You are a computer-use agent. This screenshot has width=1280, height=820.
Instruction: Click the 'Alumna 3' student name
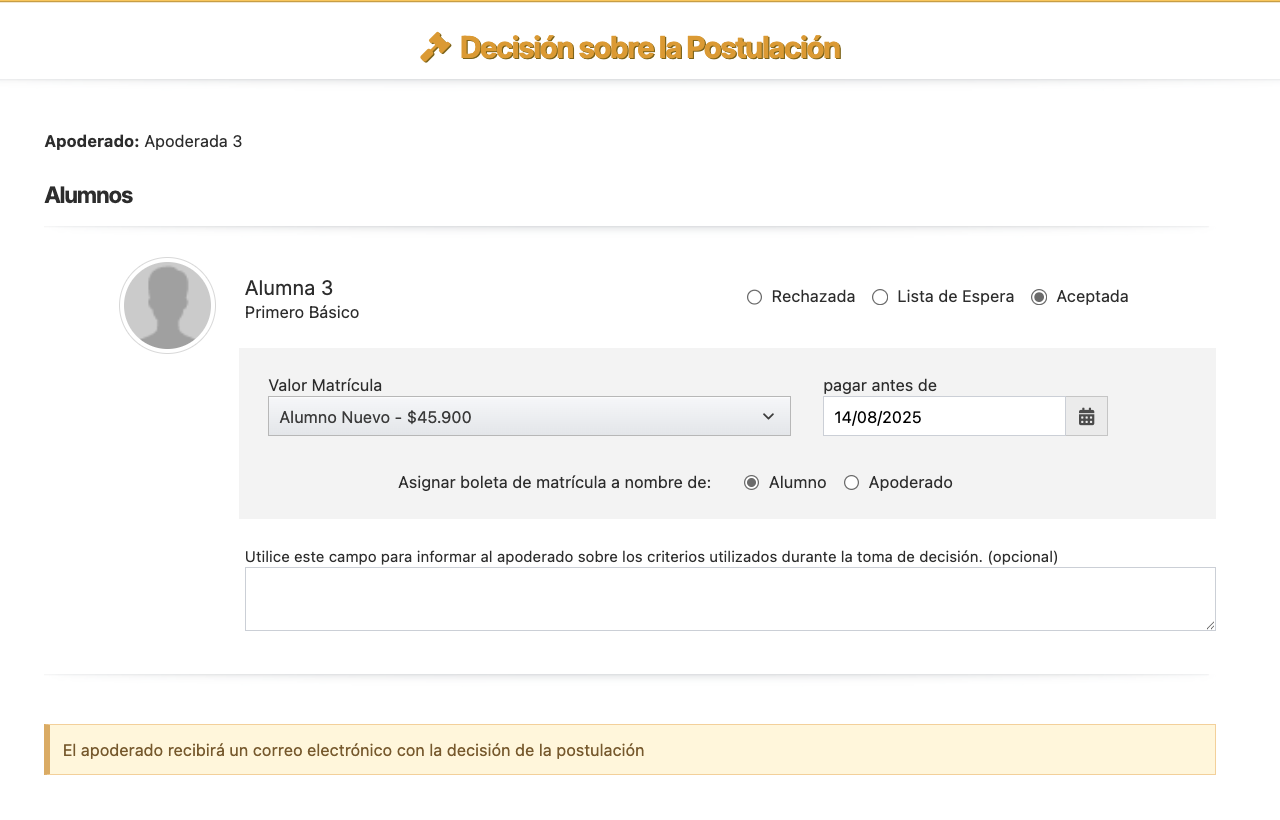289,287
